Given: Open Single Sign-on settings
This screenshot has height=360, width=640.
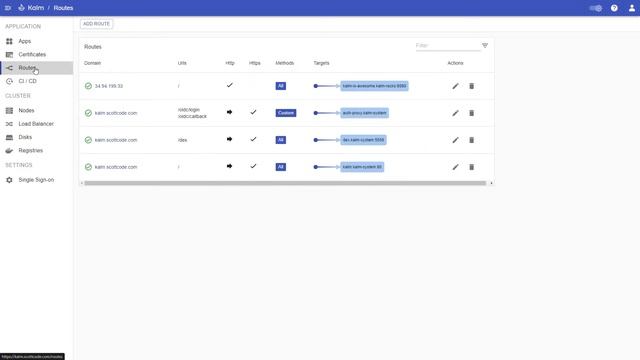Looking at the screenshot, I should click(37, 180).
